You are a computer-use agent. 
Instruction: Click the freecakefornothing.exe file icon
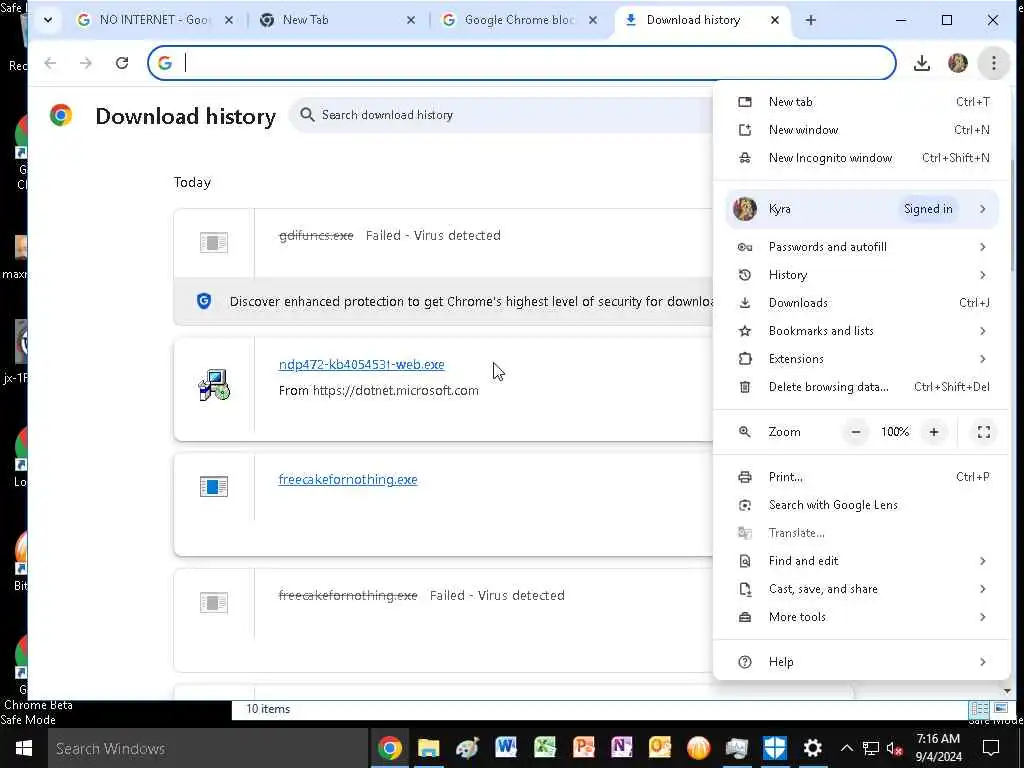[x=214, y=487]
